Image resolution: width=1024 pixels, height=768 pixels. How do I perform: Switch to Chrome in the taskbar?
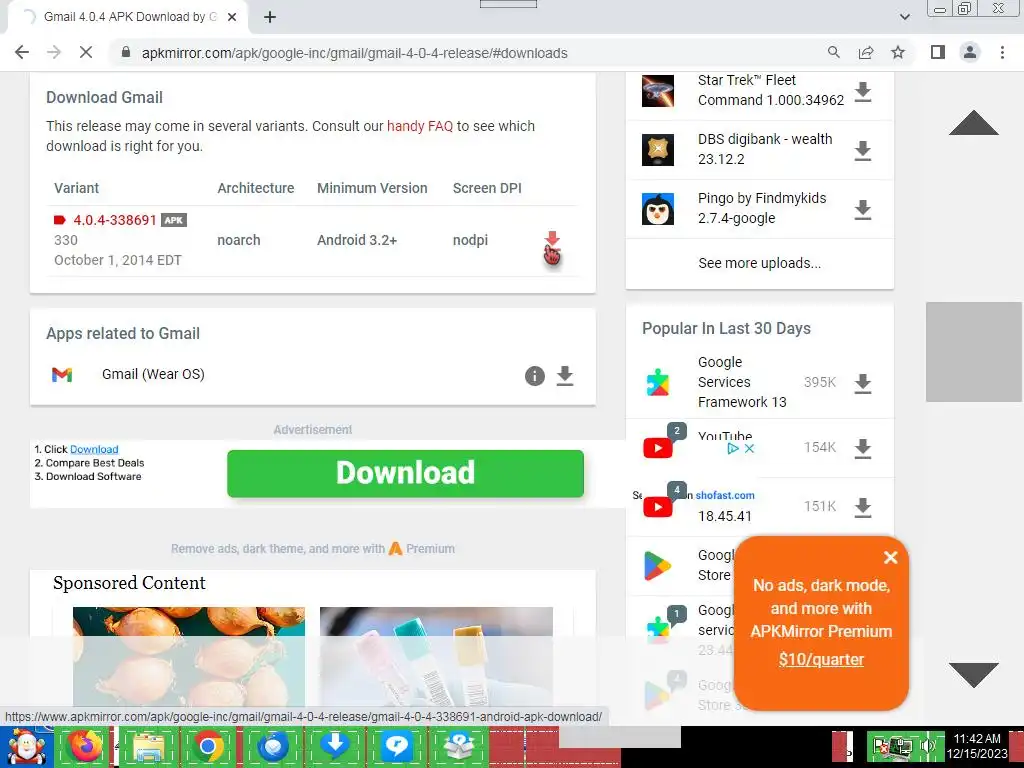209,746
